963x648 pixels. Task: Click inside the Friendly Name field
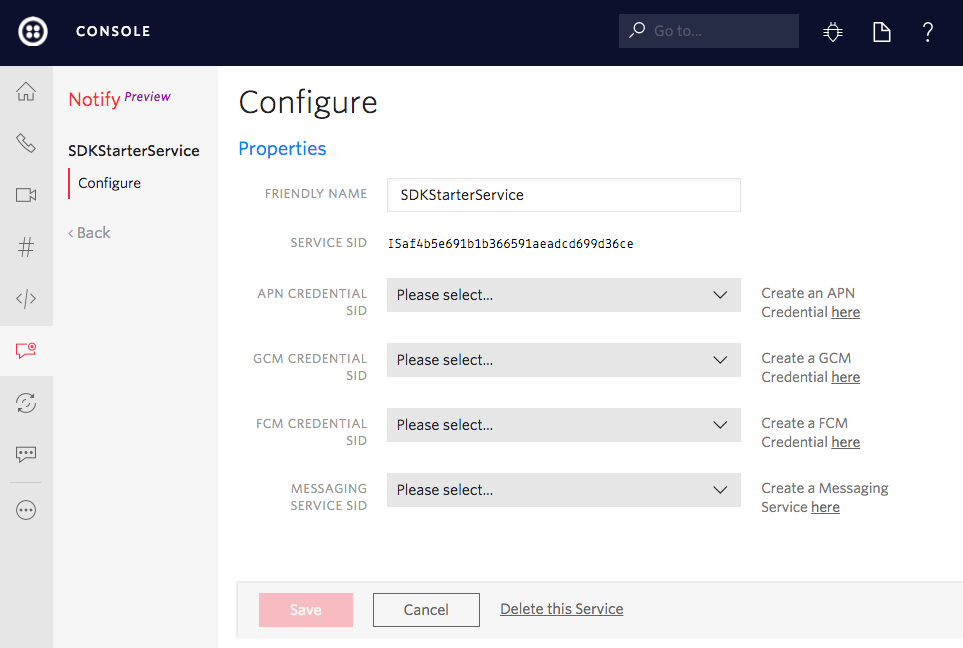point(563,195)
